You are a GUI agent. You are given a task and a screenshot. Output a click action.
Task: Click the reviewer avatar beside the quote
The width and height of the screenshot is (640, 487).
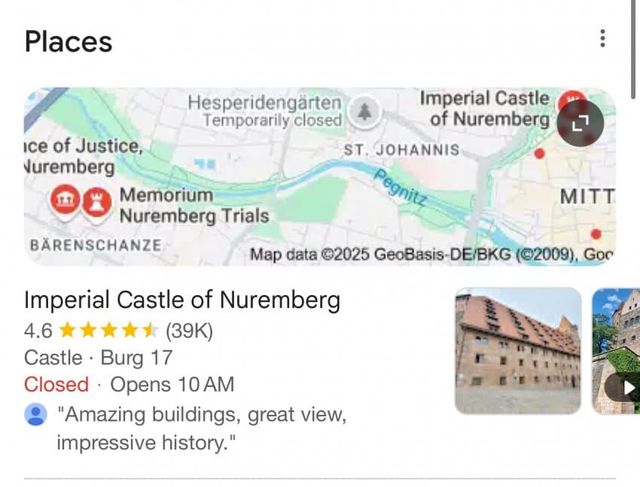[35, 415]
